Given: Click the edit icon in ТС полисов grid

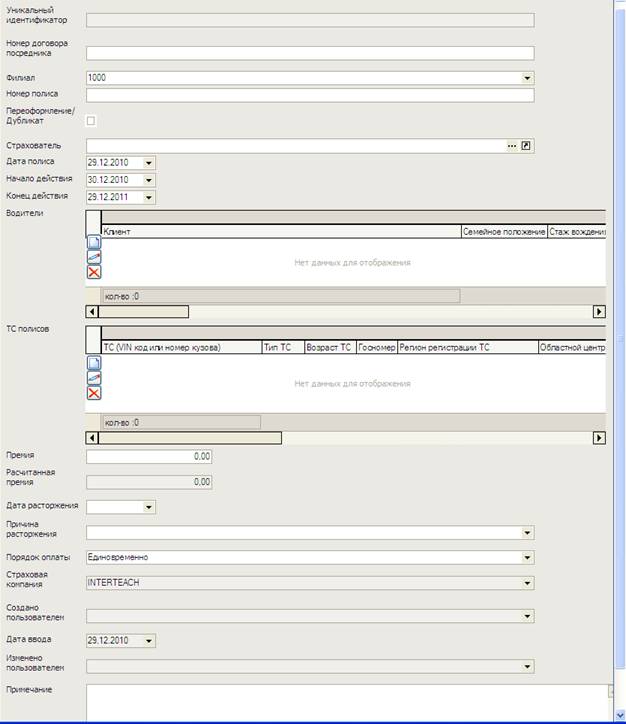Looking at the screenshot, I should click(x=94, y=378).
